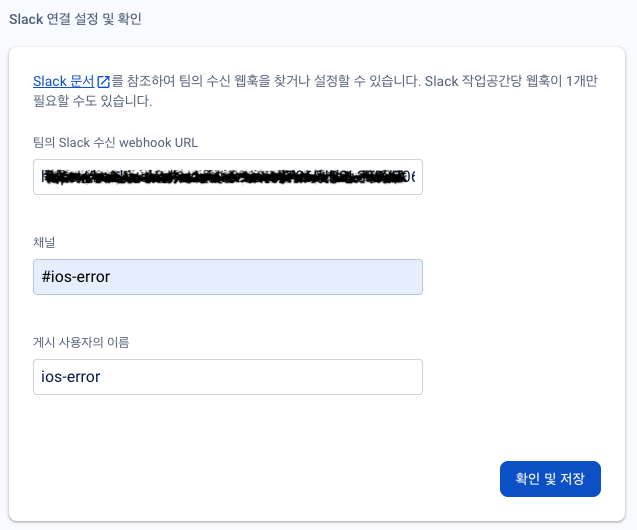Place cursor after ios-error in the username field
637x530 pixels.
(x=102, y=377)
